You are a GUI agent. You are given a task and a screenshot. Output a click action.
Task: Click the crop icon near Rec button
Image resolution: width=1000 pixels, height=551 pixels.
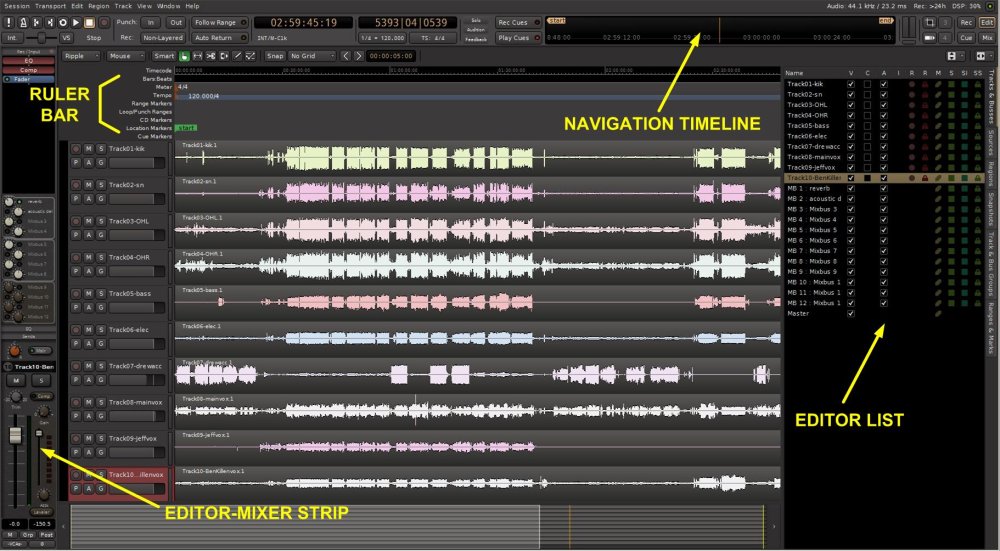click(930, 22)
